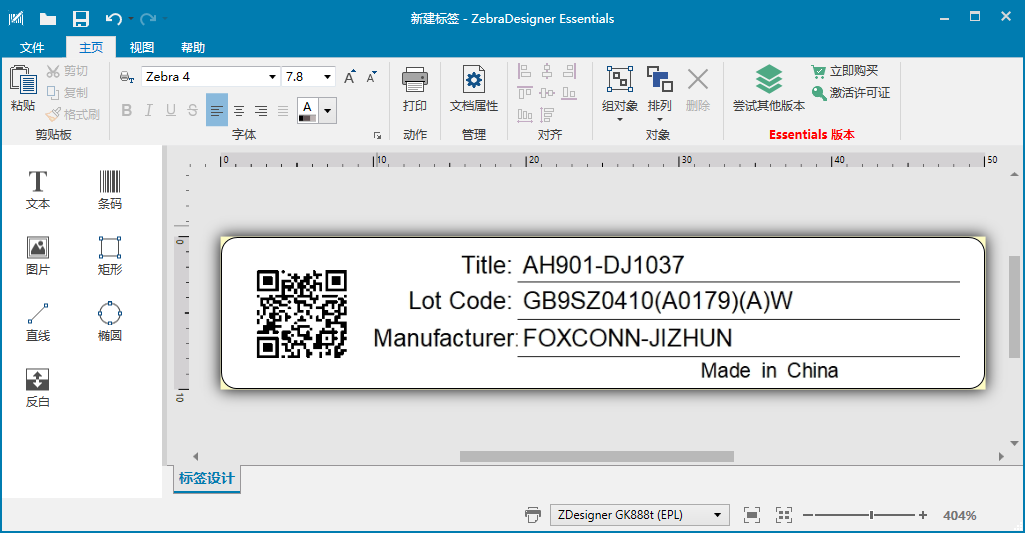Expand the Group Objects dropdown arrow
The image size is (1025, 533).
click(620, 120)
